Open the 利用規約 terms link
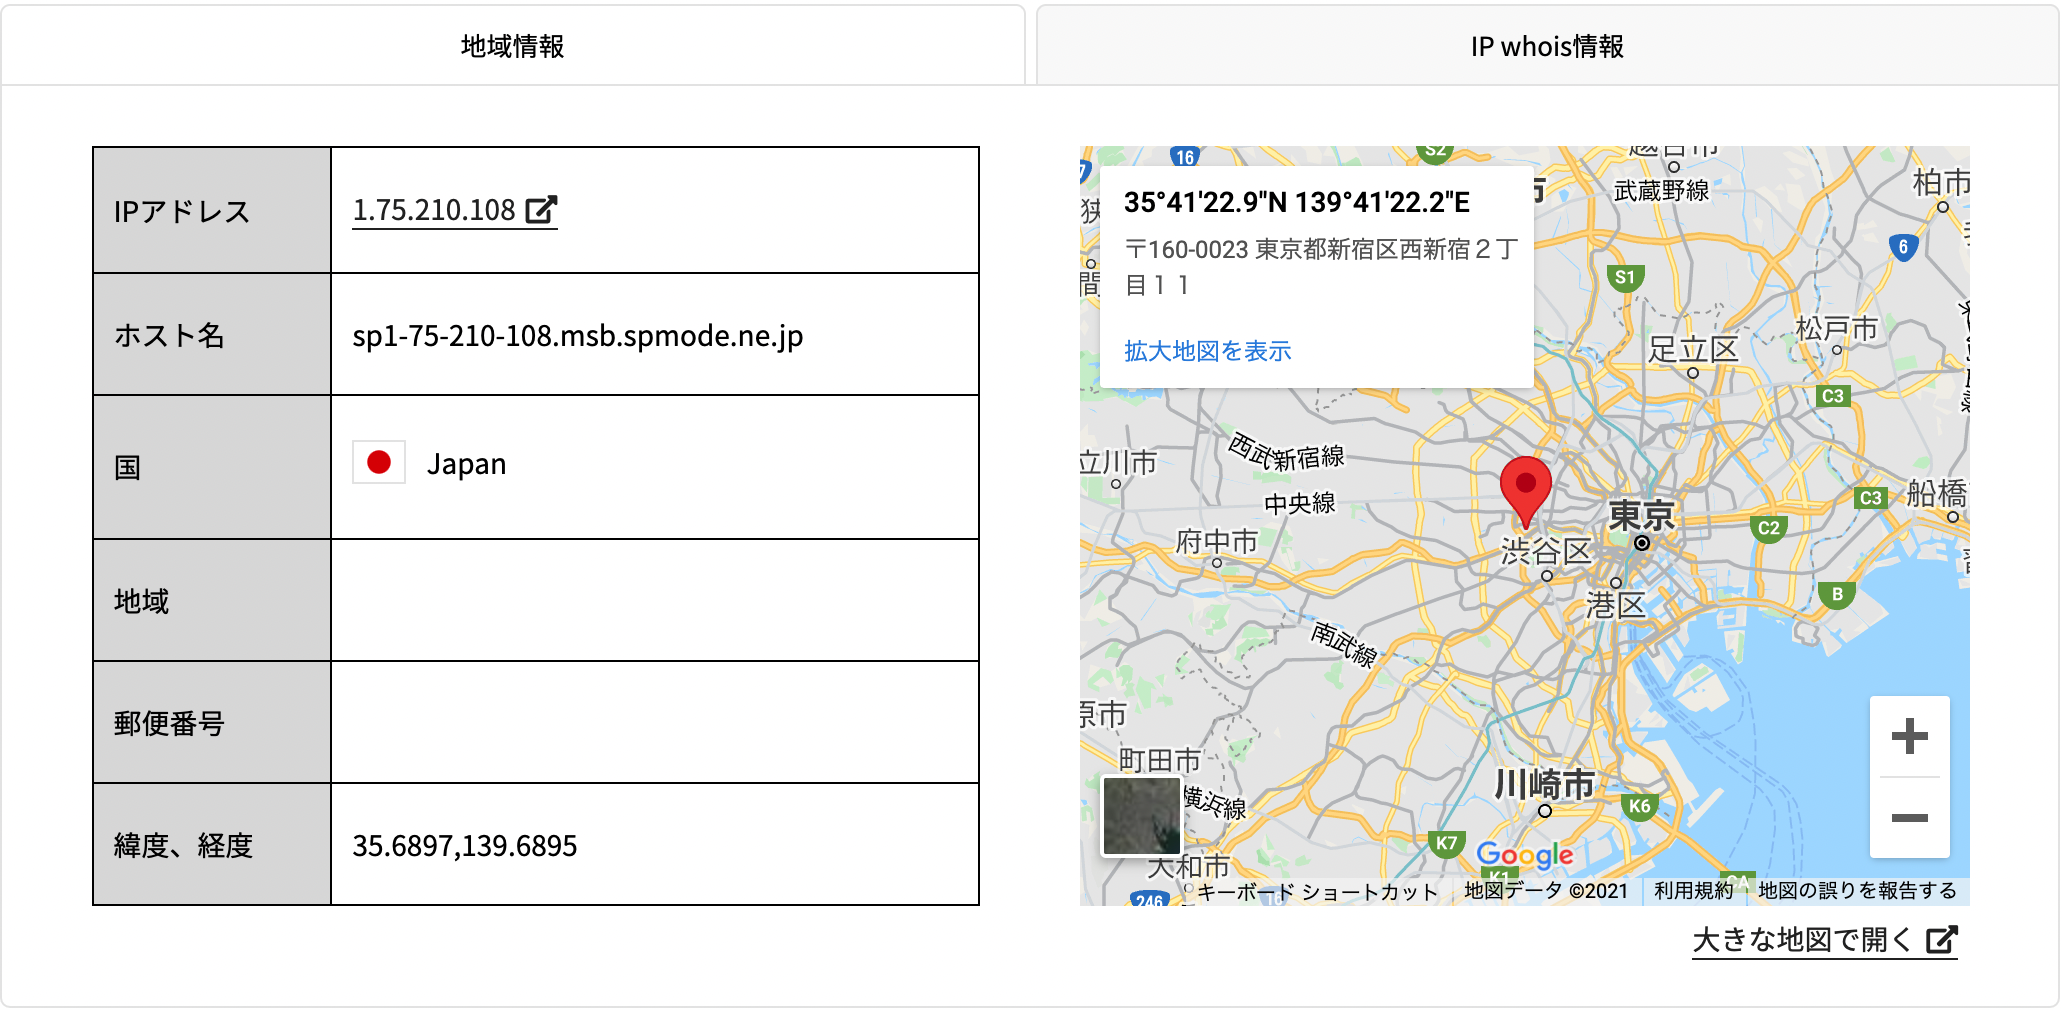The height and width of the screenshot is (1010, 2062). tap(1693, 891)
